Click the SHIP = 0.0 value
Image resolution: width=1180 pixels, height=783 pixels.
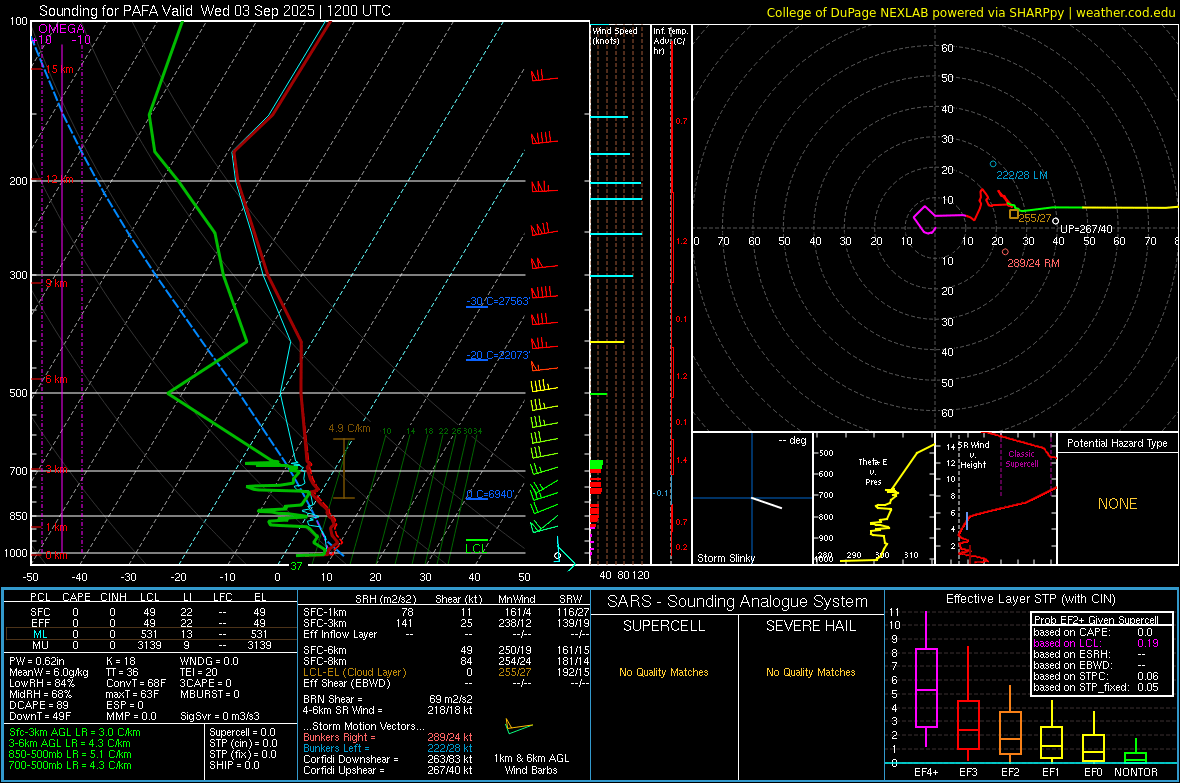[234, 765]
